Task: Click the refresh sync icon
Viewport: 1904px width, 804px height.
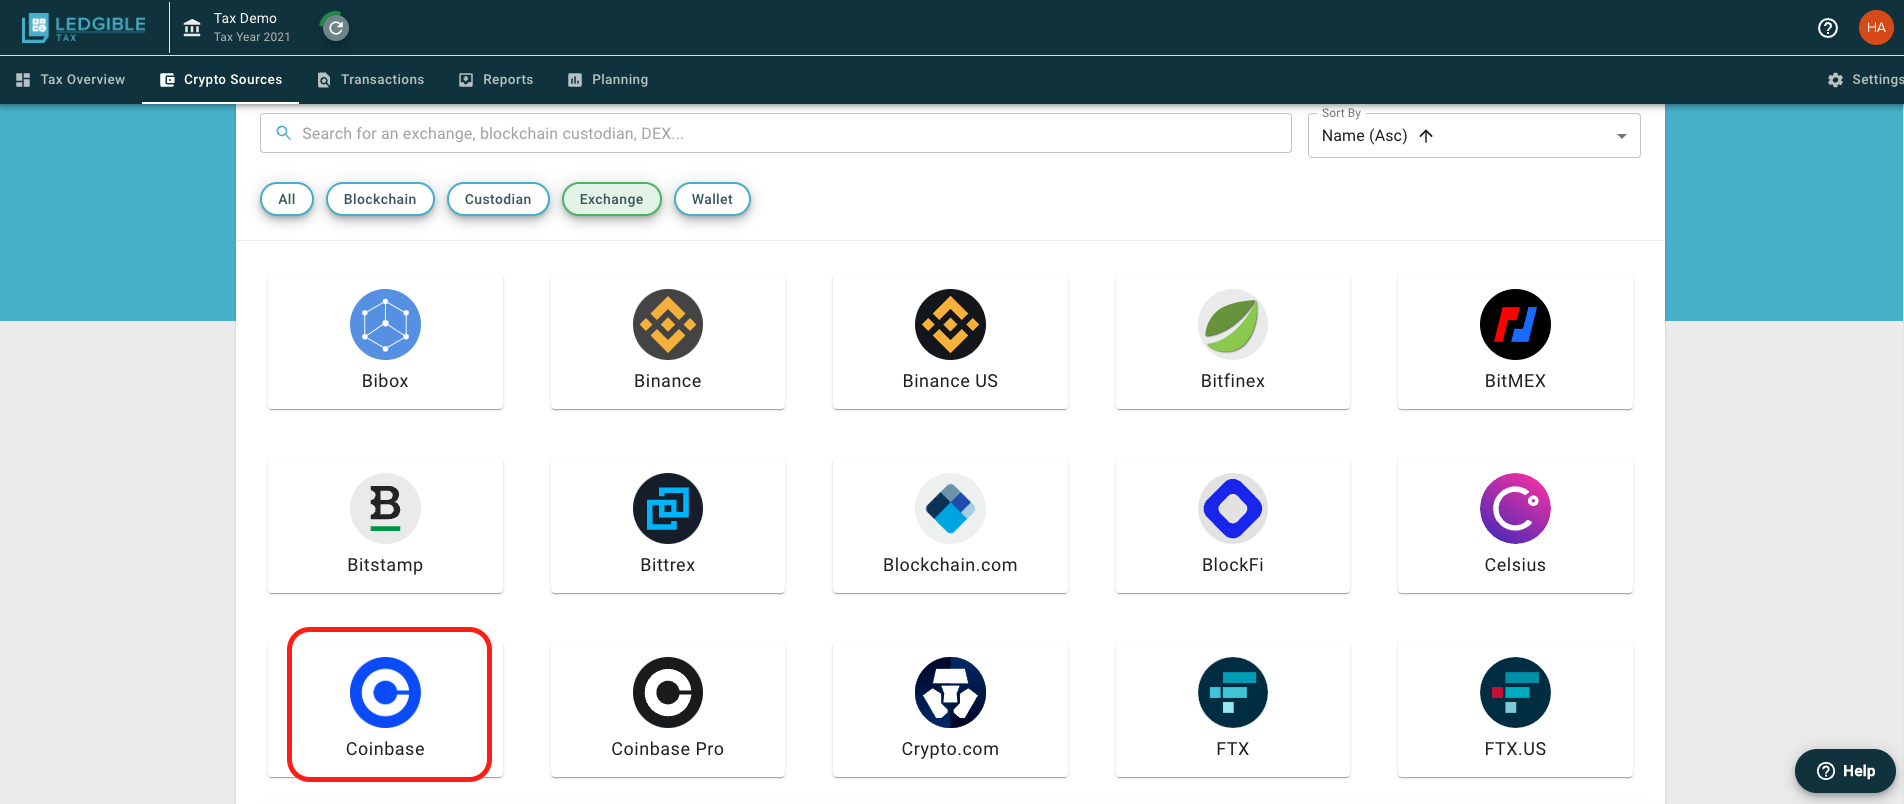Action: pos(336,28)
